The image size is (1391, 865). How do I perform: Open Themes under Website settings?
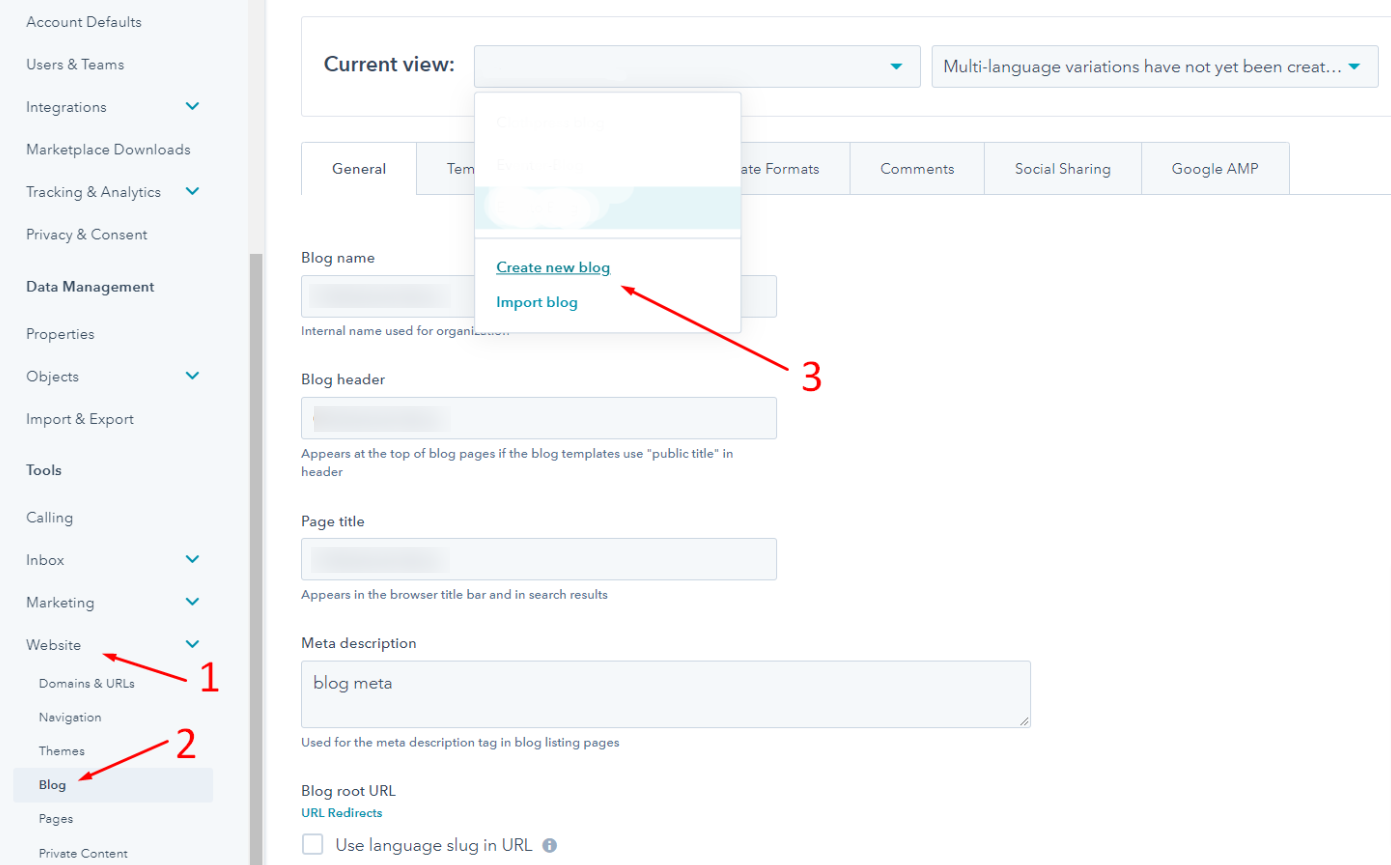pos(62,751)
